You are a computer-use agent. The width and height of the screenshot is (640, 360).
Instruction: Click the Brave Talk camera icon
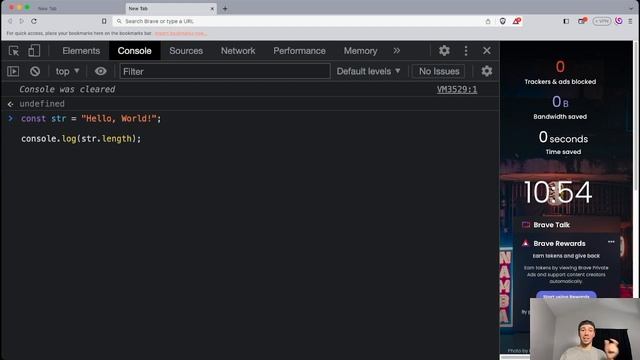(x=526, y=225)
